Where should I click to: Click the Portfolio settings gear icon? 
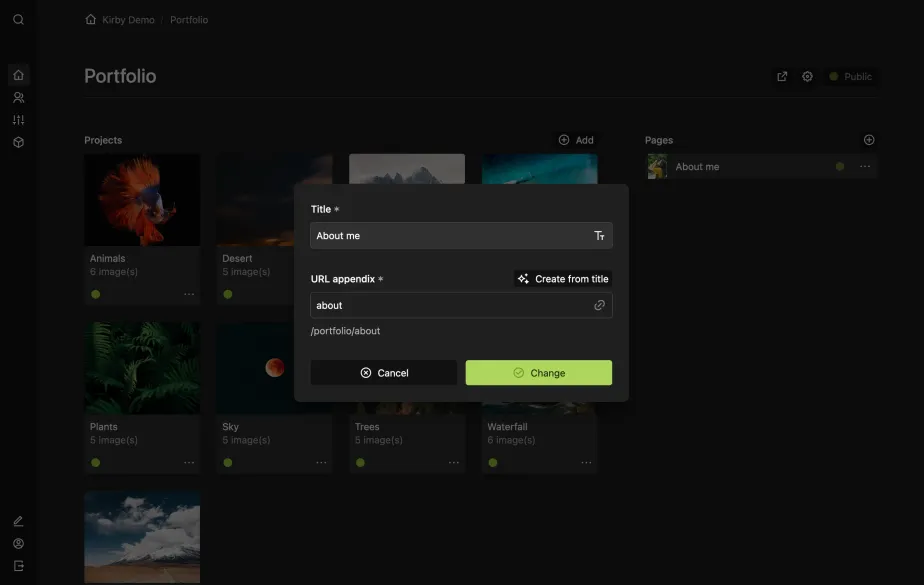[807, 77]
